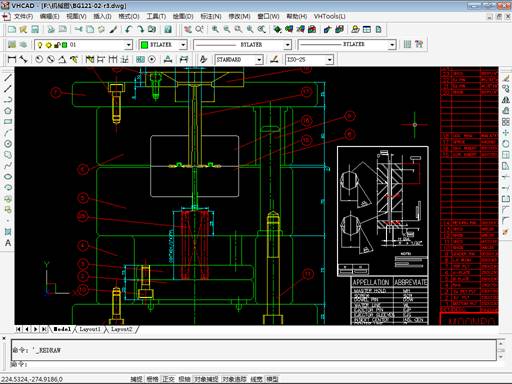Open the Layer manager icon
Image resolution: width=512 pixels, height=384 pixels.
12,44
